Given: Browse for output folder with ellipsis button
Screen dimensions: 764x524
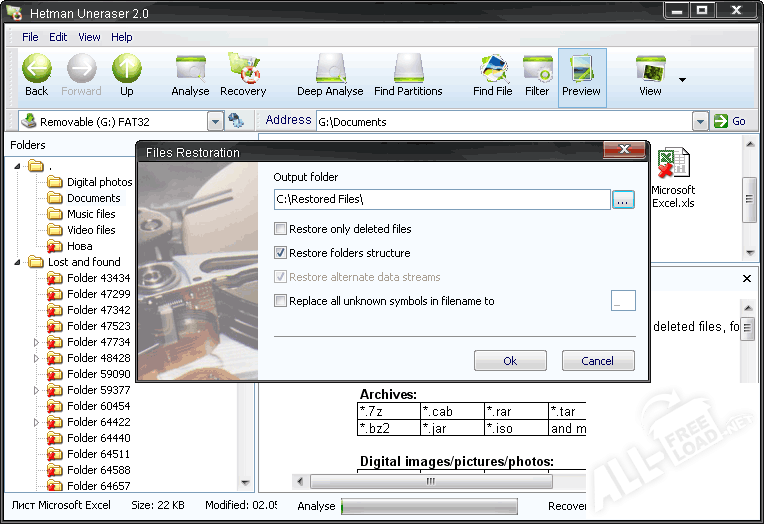Looking at the screenshot, I should tap(623, 200).
